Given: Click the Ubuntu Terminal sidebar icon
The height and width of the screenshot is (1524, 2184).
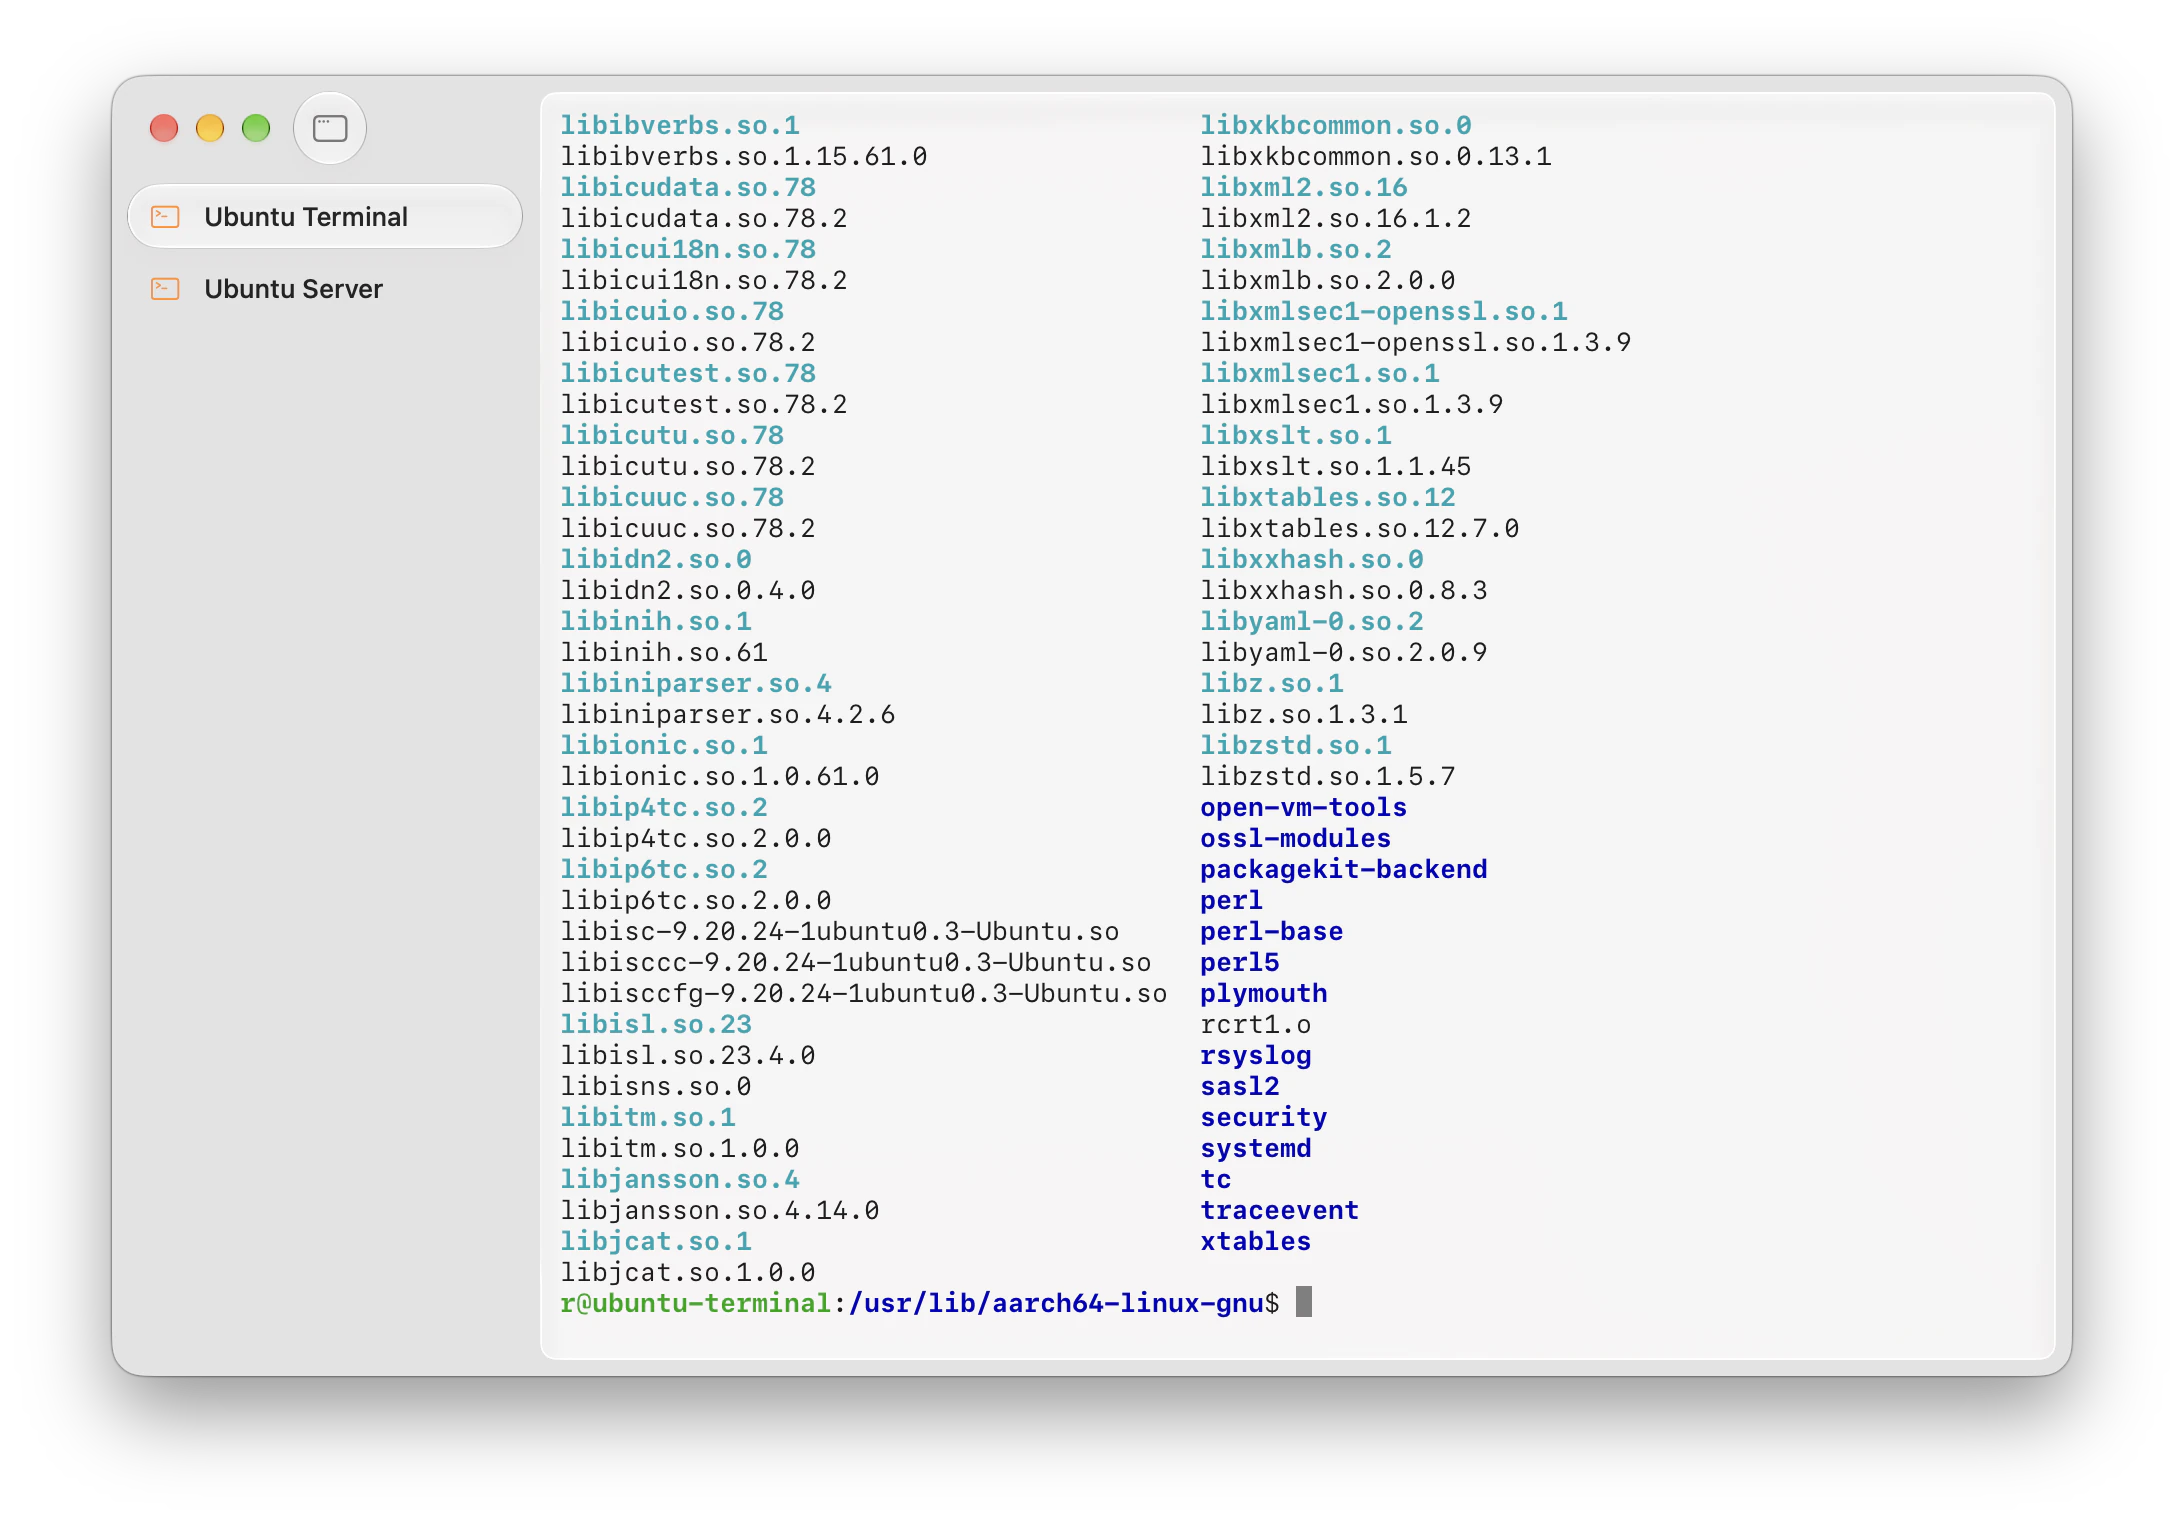Looking at the screenshot, I should (165, 216).
